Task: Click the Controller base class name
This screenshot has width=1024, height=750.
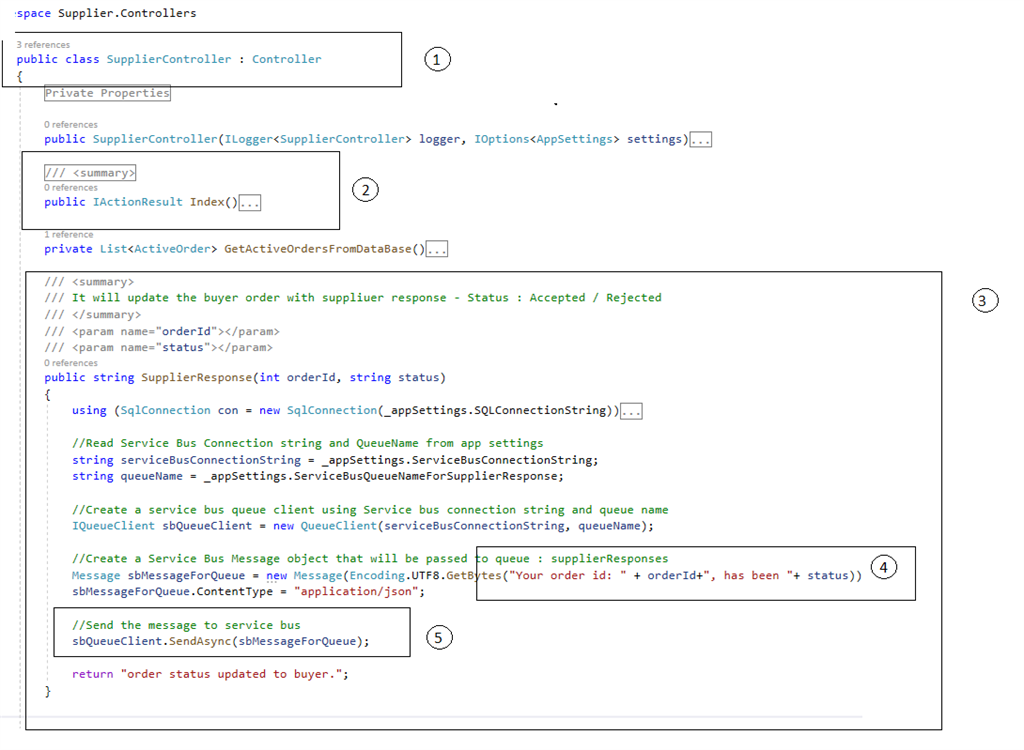Action: pyautogui.click(x=287, y=59)
